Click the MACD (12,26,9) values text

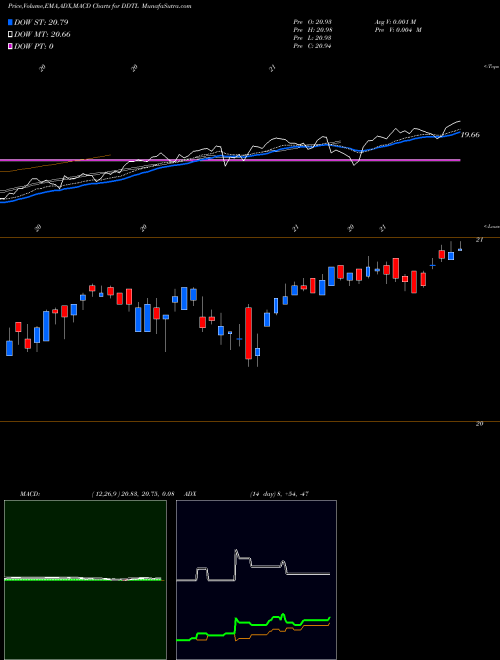tap(133, 494)
